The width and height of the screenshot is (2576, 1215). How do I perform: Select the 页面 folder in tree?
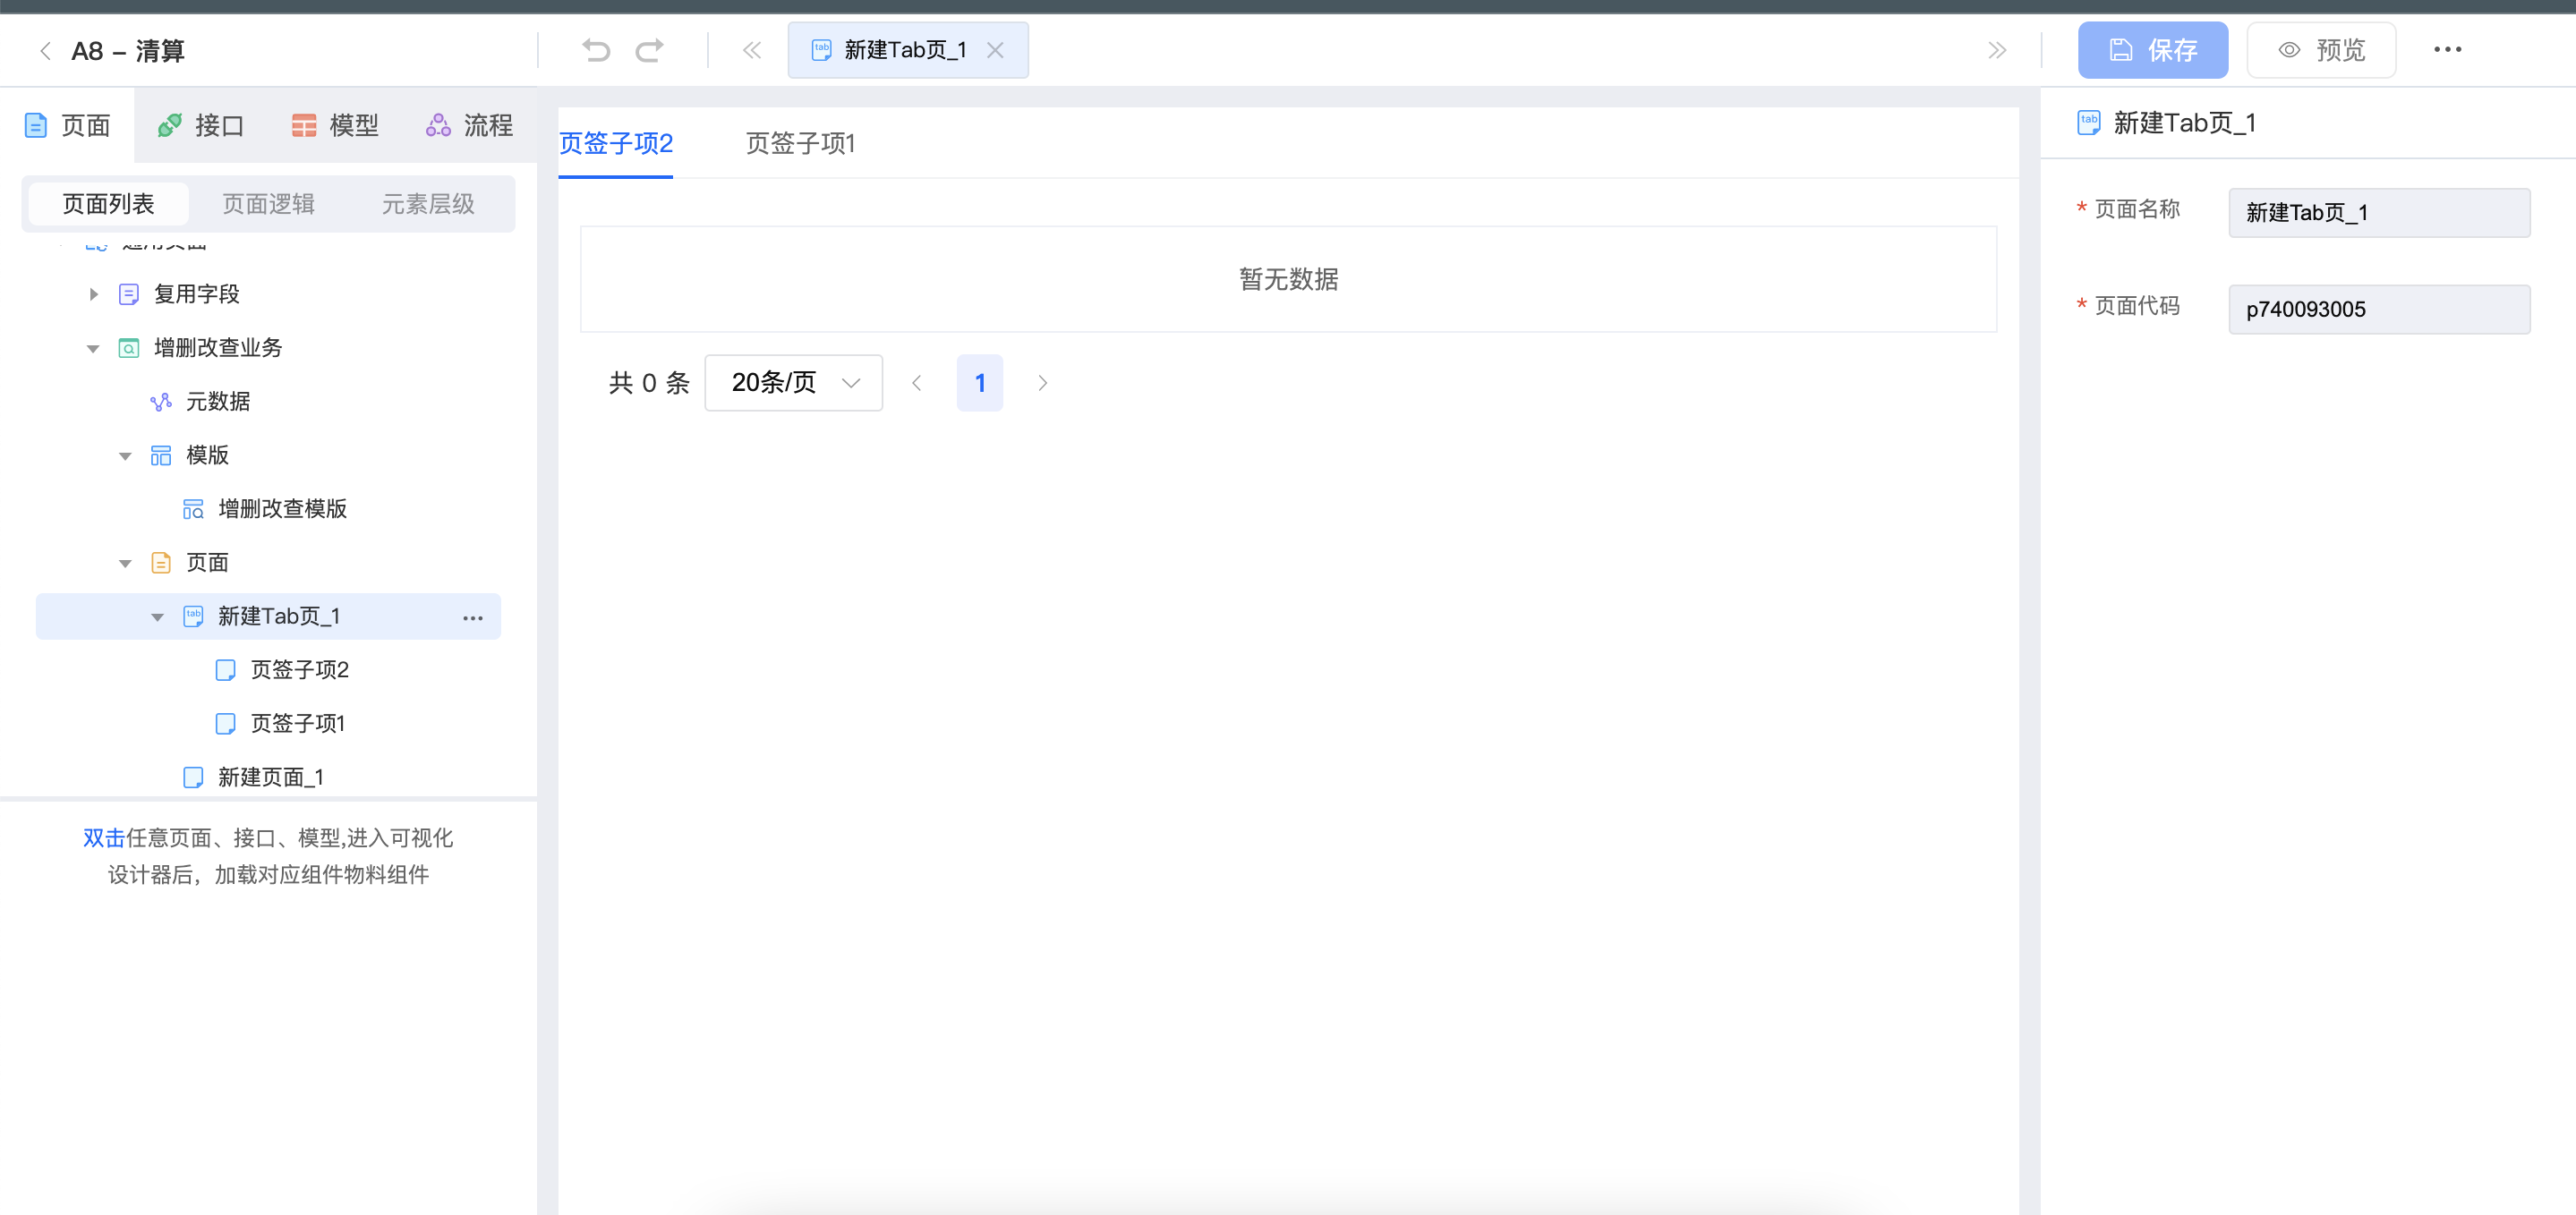[207, 563]
